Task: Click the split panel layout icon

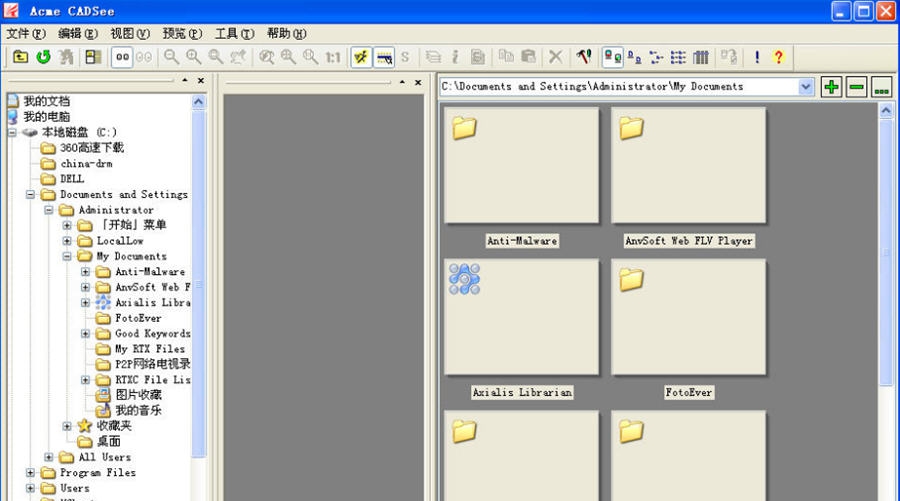Action: pos(92,57)
